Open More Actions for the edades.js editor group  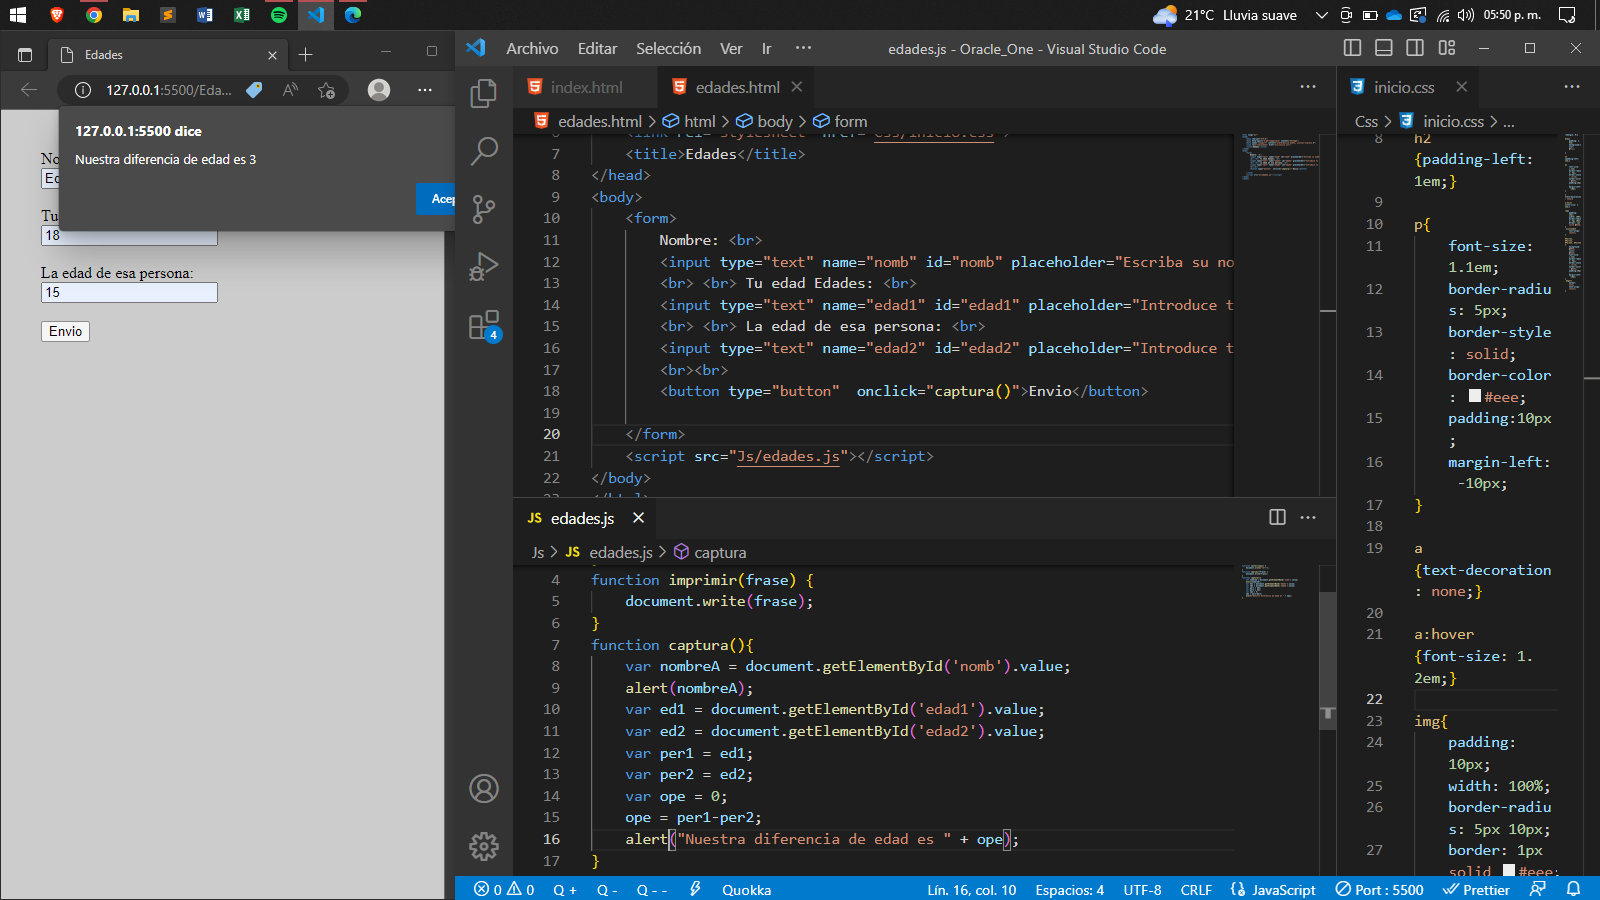click(1308, 517)
